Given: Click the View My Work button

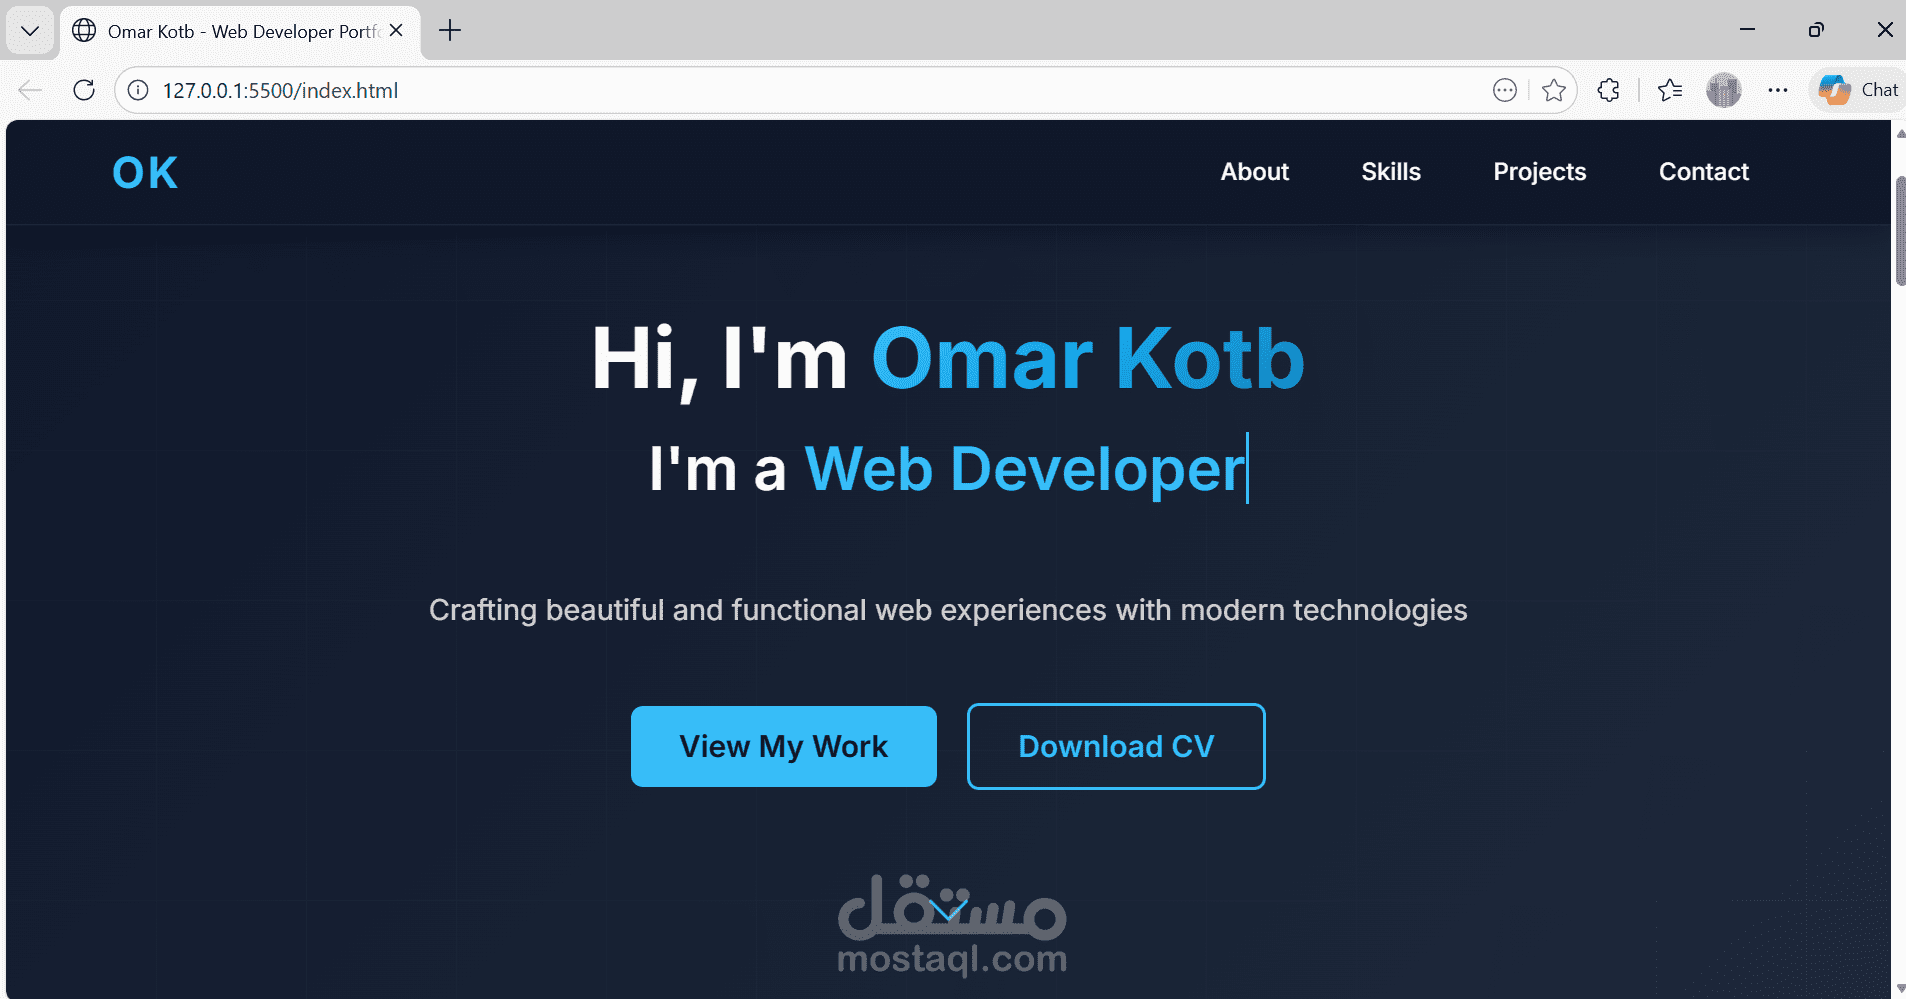Looking at the screenshot, I should (784, 746).
